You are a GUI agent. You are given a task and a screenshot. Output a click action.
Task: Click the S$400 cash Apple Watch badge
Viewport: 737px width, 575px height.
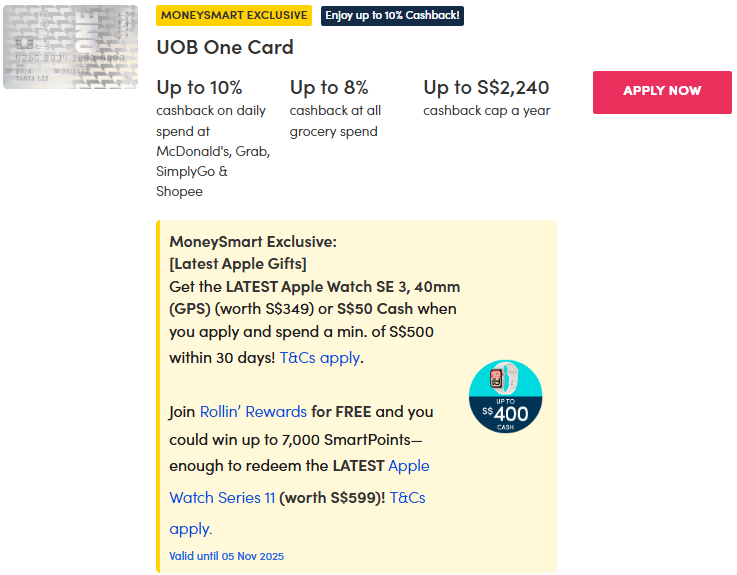pos(505,397)
